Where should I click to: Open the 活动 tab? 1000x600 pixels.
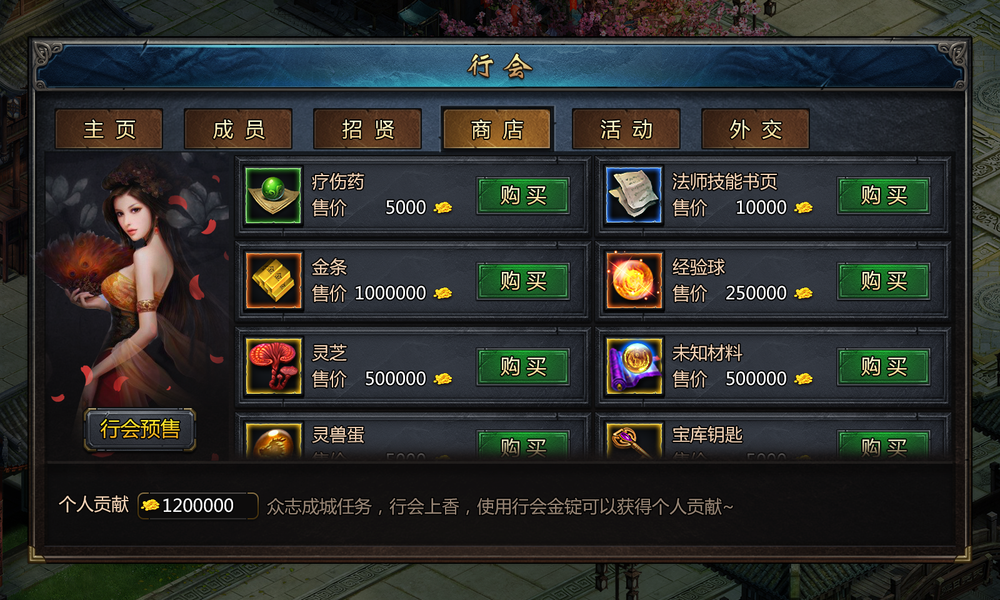626,129
